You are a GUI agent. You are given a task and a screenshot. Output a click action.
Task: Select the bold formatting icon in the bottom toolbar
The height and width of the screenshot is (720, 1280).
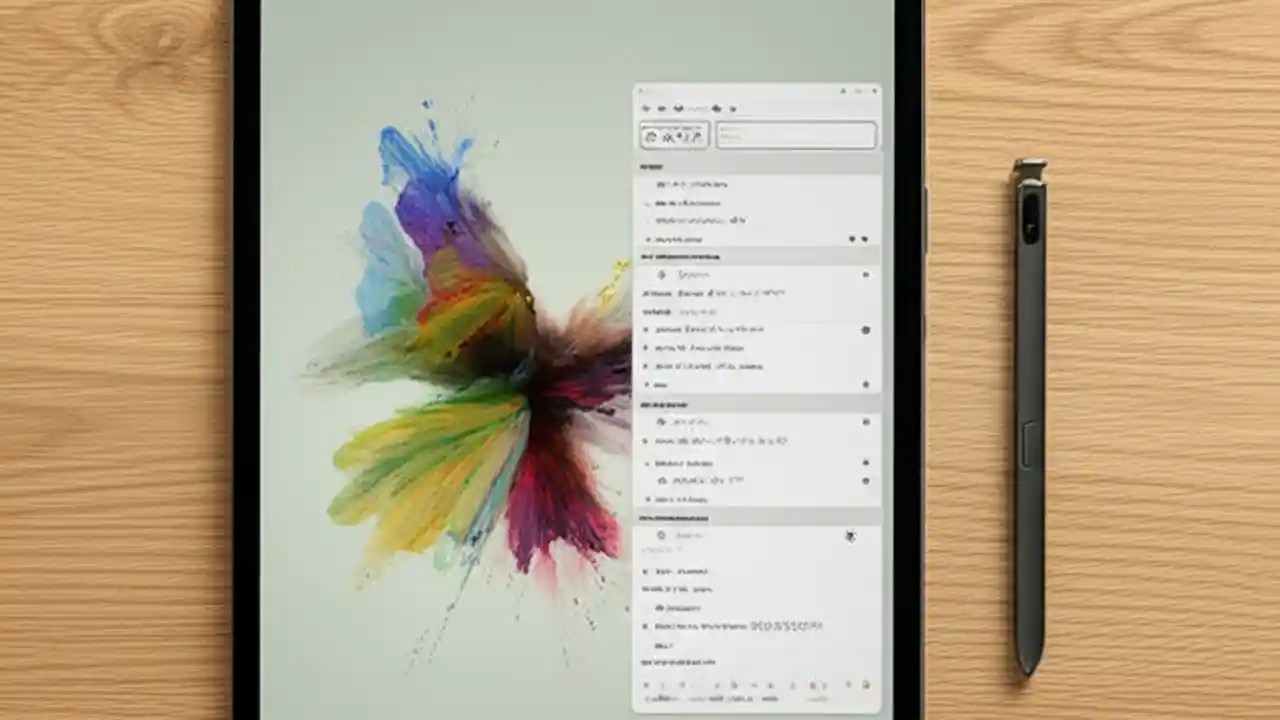click(648, 686)
